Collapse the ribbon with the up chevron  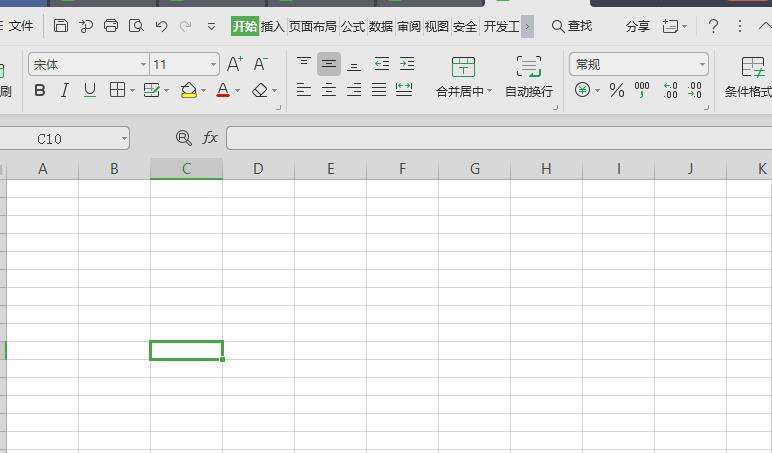pos(765,26)
